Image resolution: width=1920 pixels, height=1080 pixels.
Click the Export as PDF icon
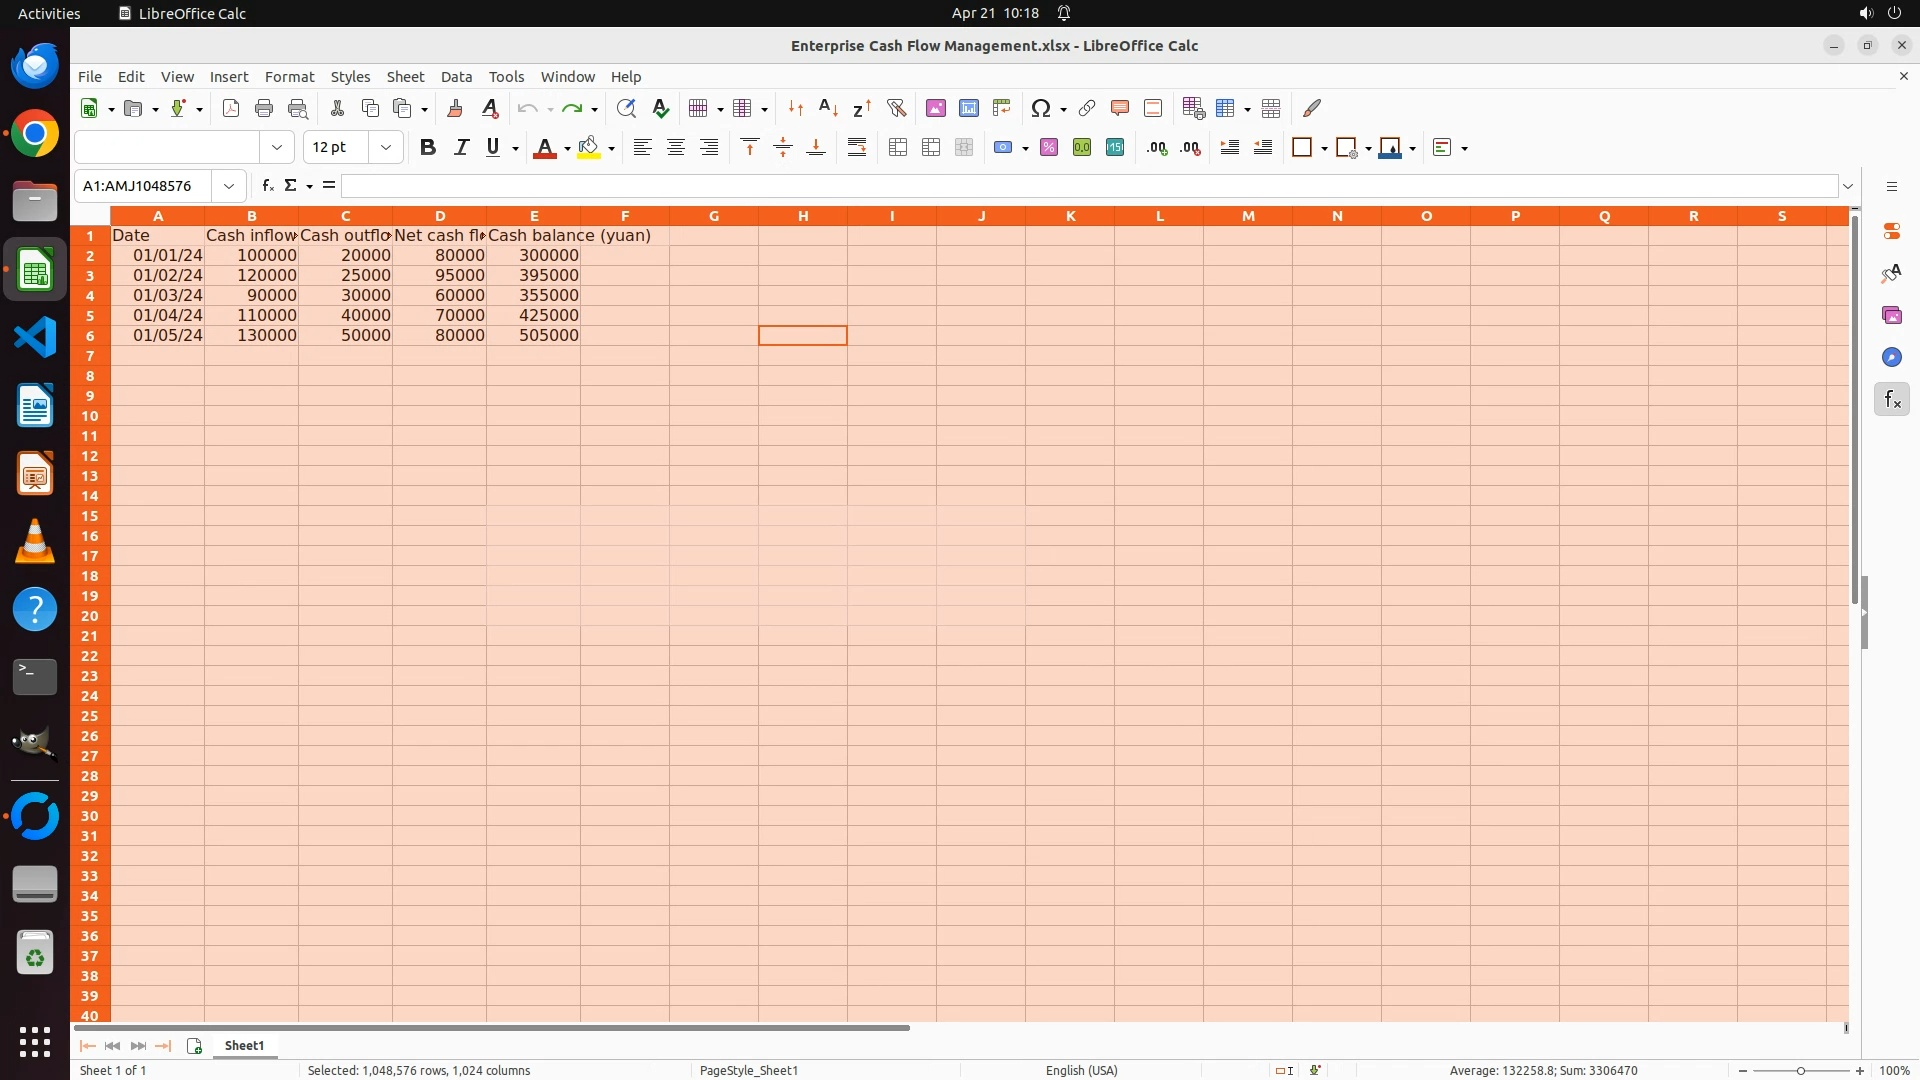(x=231, y=109)
